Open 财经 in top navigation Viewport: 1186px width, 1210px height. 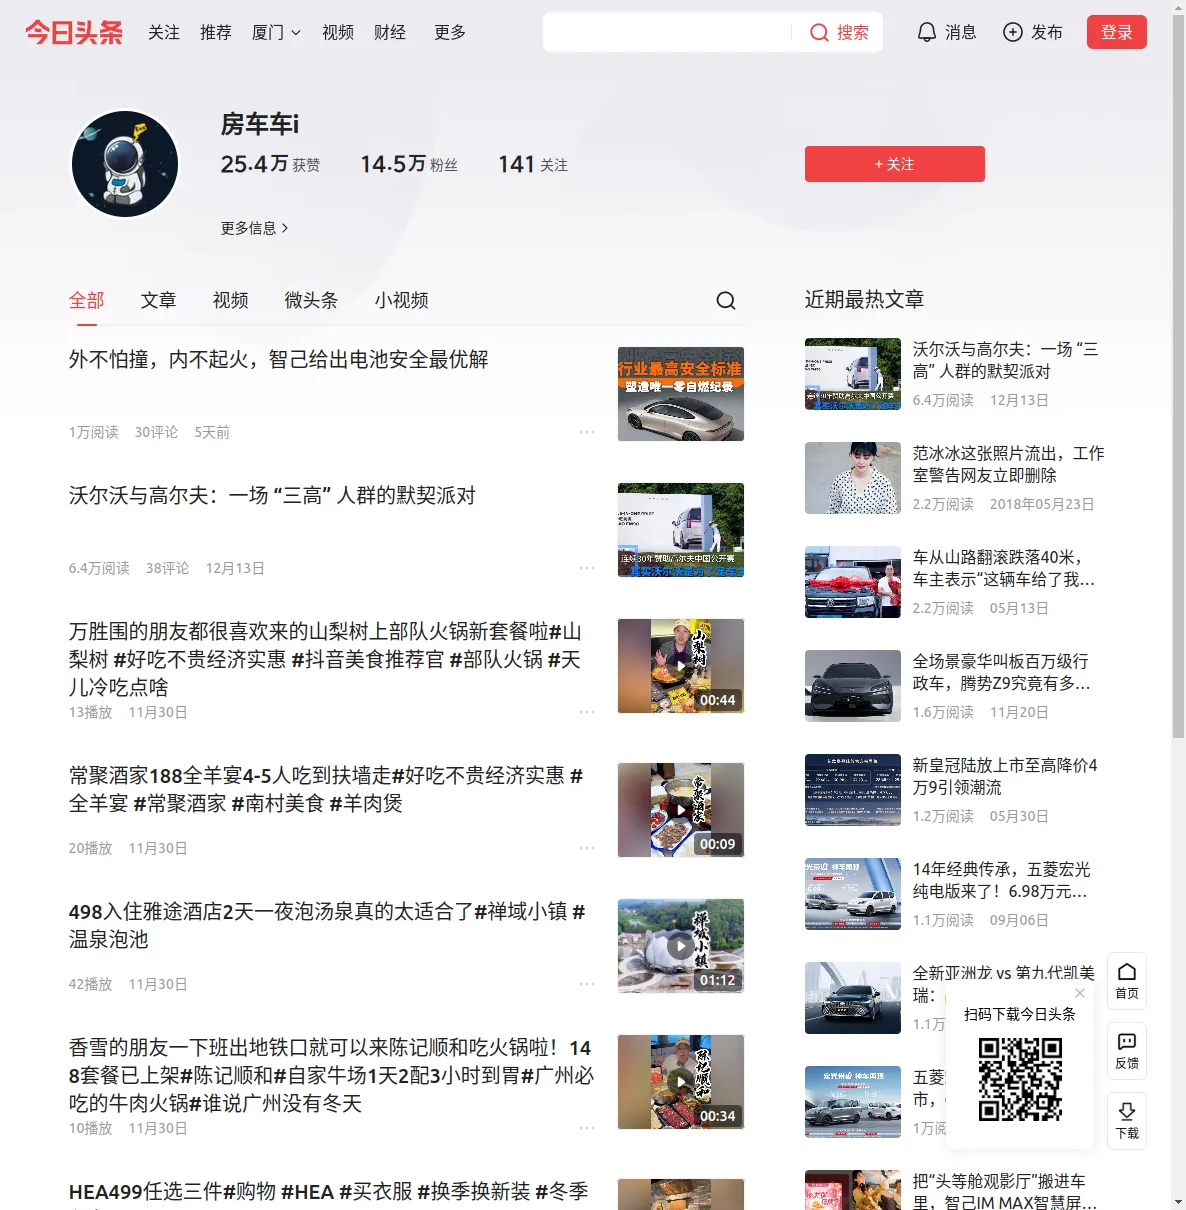coord(390,33)
